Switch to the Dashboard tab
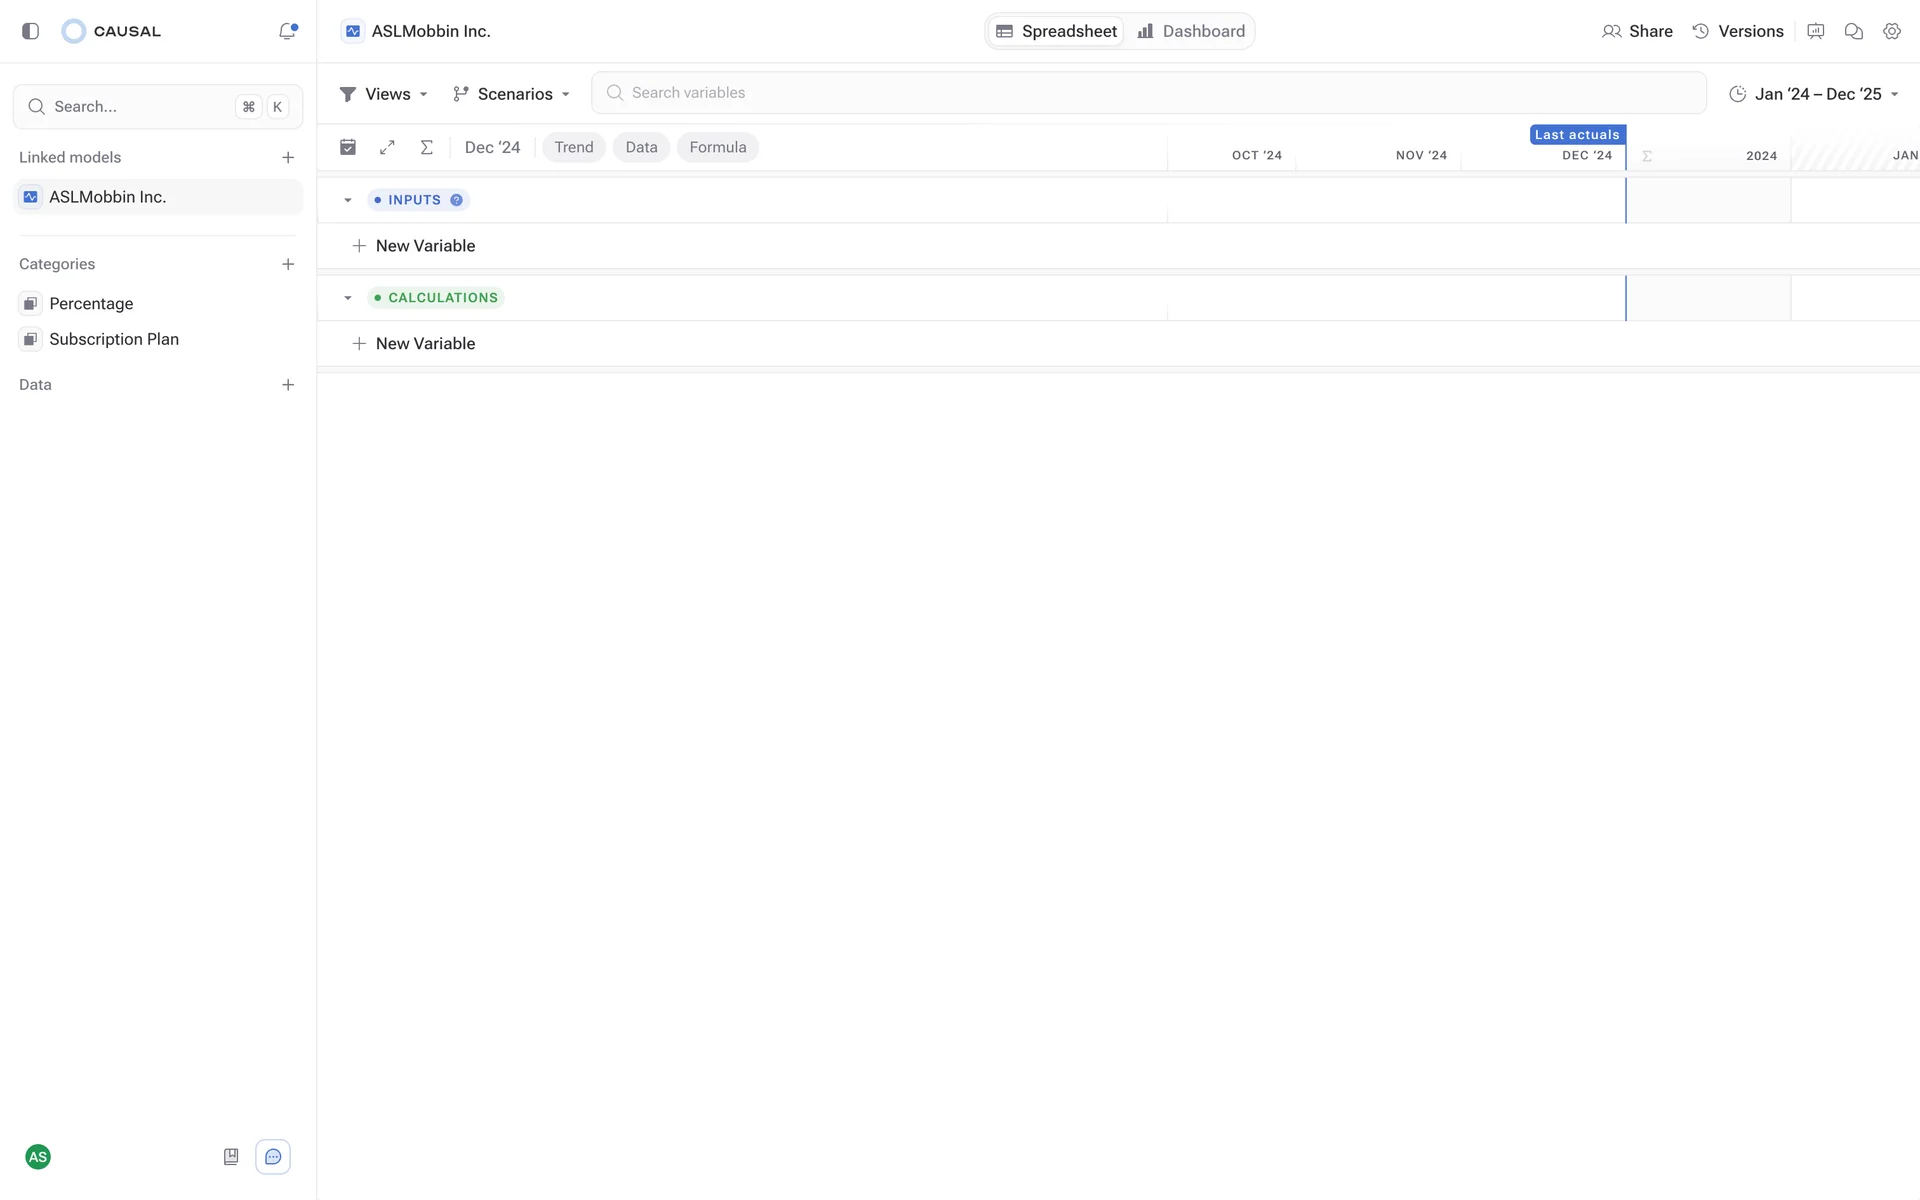This screenshot has height=1200, width=1920. 1191,31
